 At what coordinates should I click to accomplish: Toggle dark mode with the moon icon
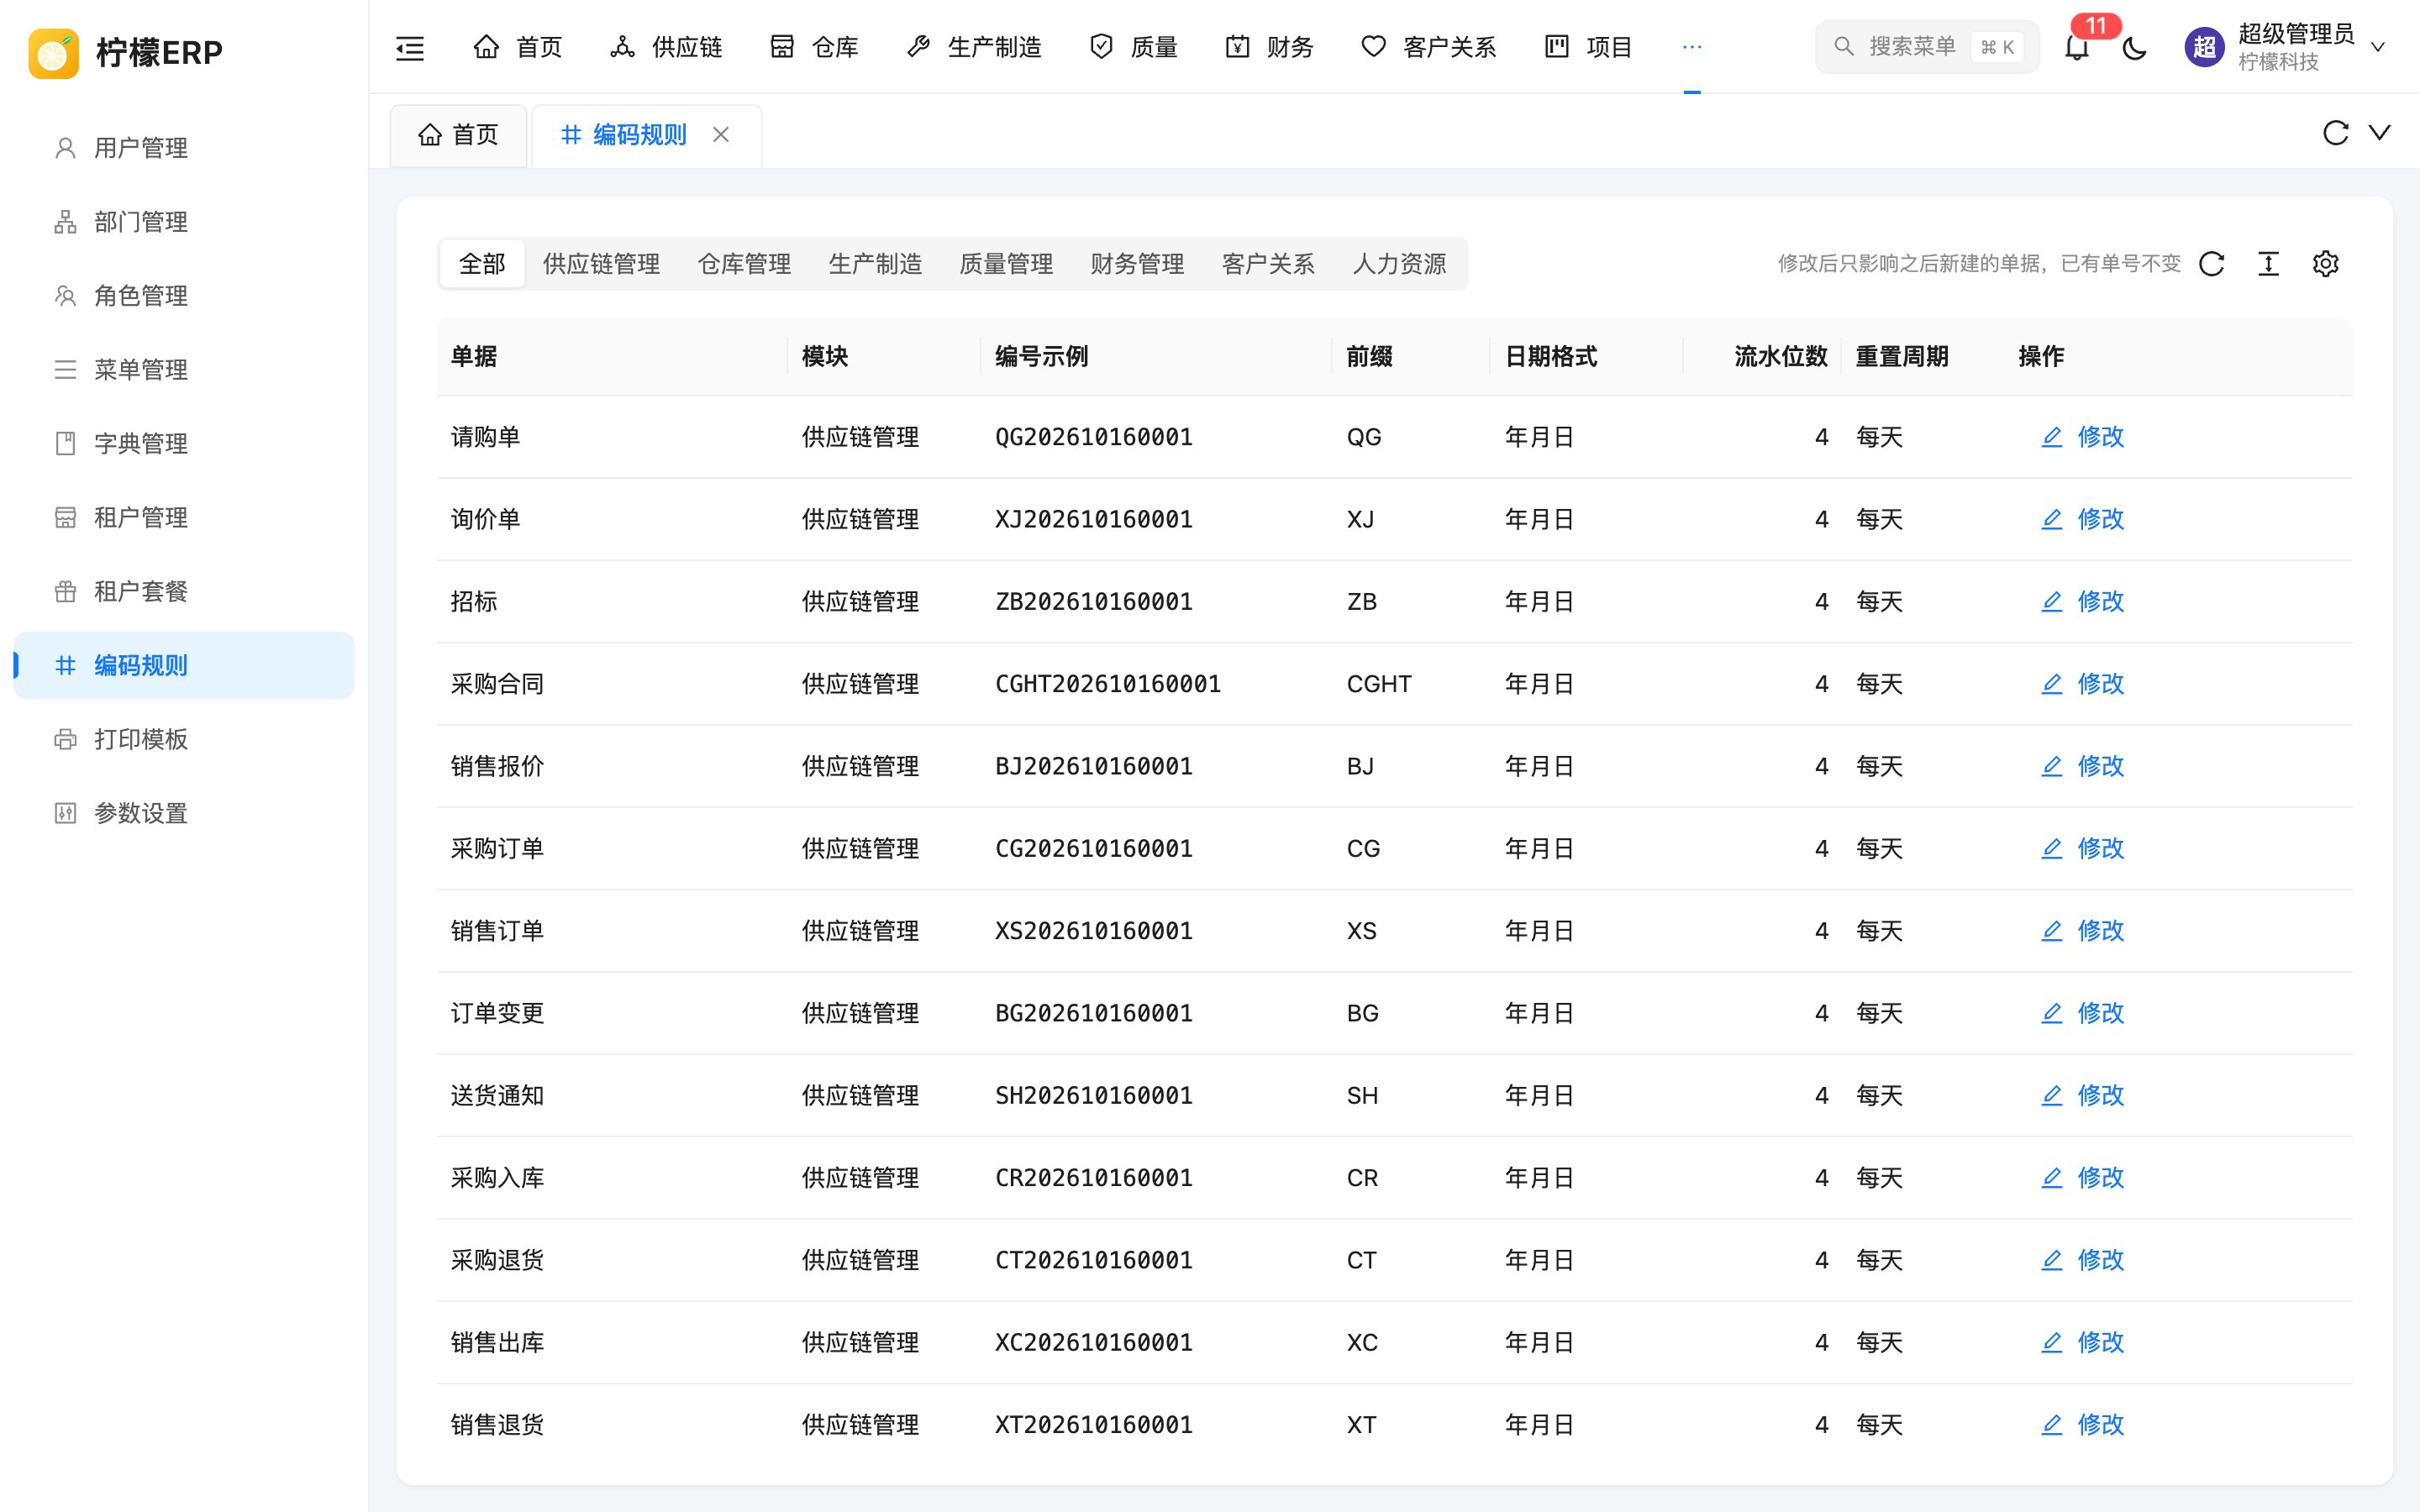pos(2134,47)
